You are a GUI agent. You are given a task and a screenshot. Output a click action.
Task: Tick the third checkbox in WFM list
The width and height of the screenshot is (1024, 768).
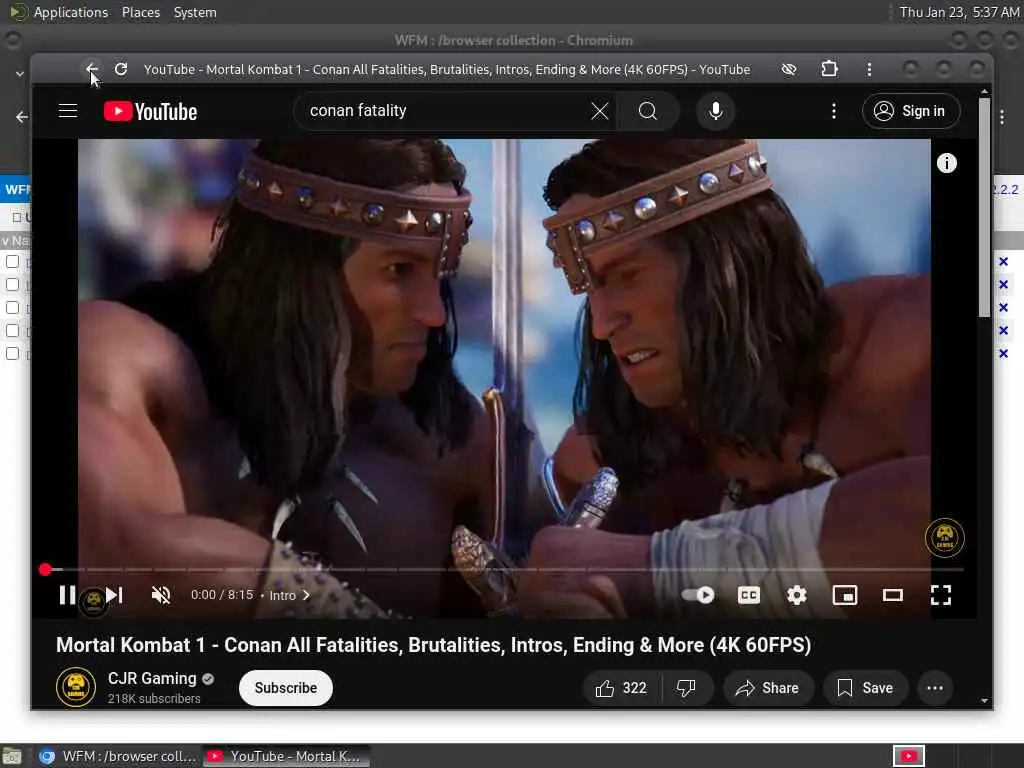pos(12,308)
